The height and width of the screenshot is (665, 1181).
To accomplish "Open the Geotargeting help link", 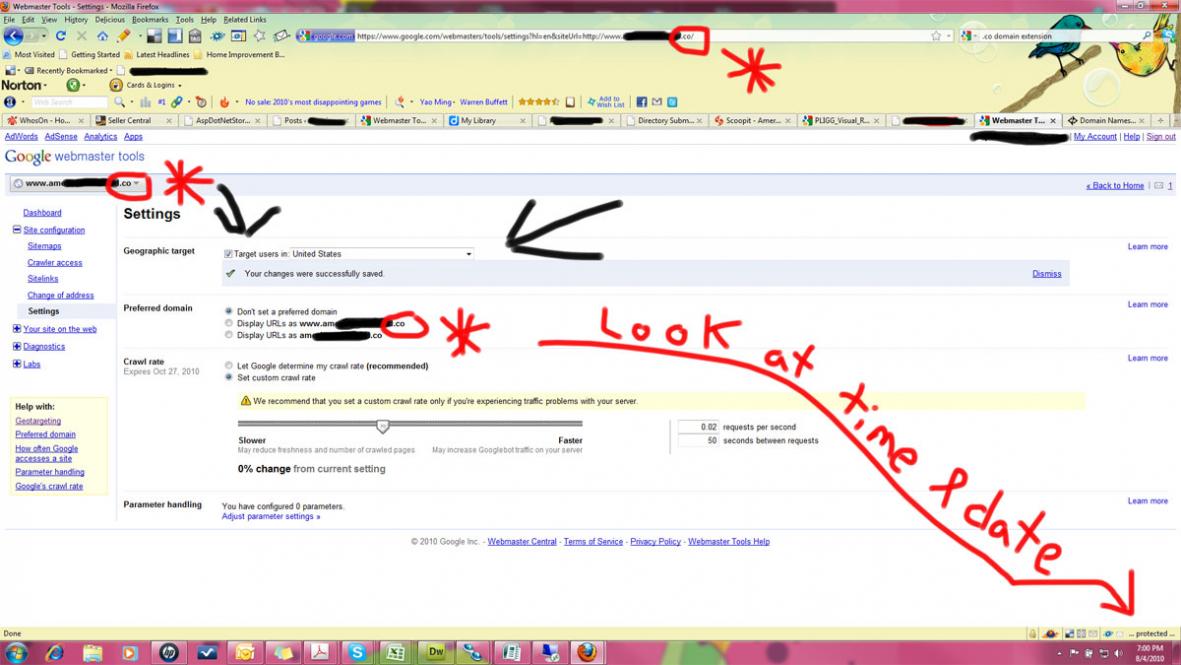I will coord(38,421).
